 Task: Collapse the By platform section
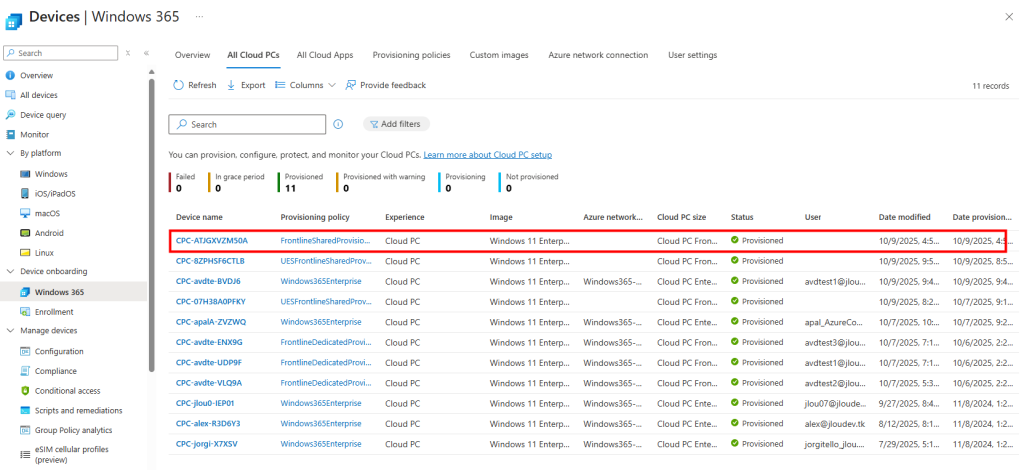click(10, 154)
